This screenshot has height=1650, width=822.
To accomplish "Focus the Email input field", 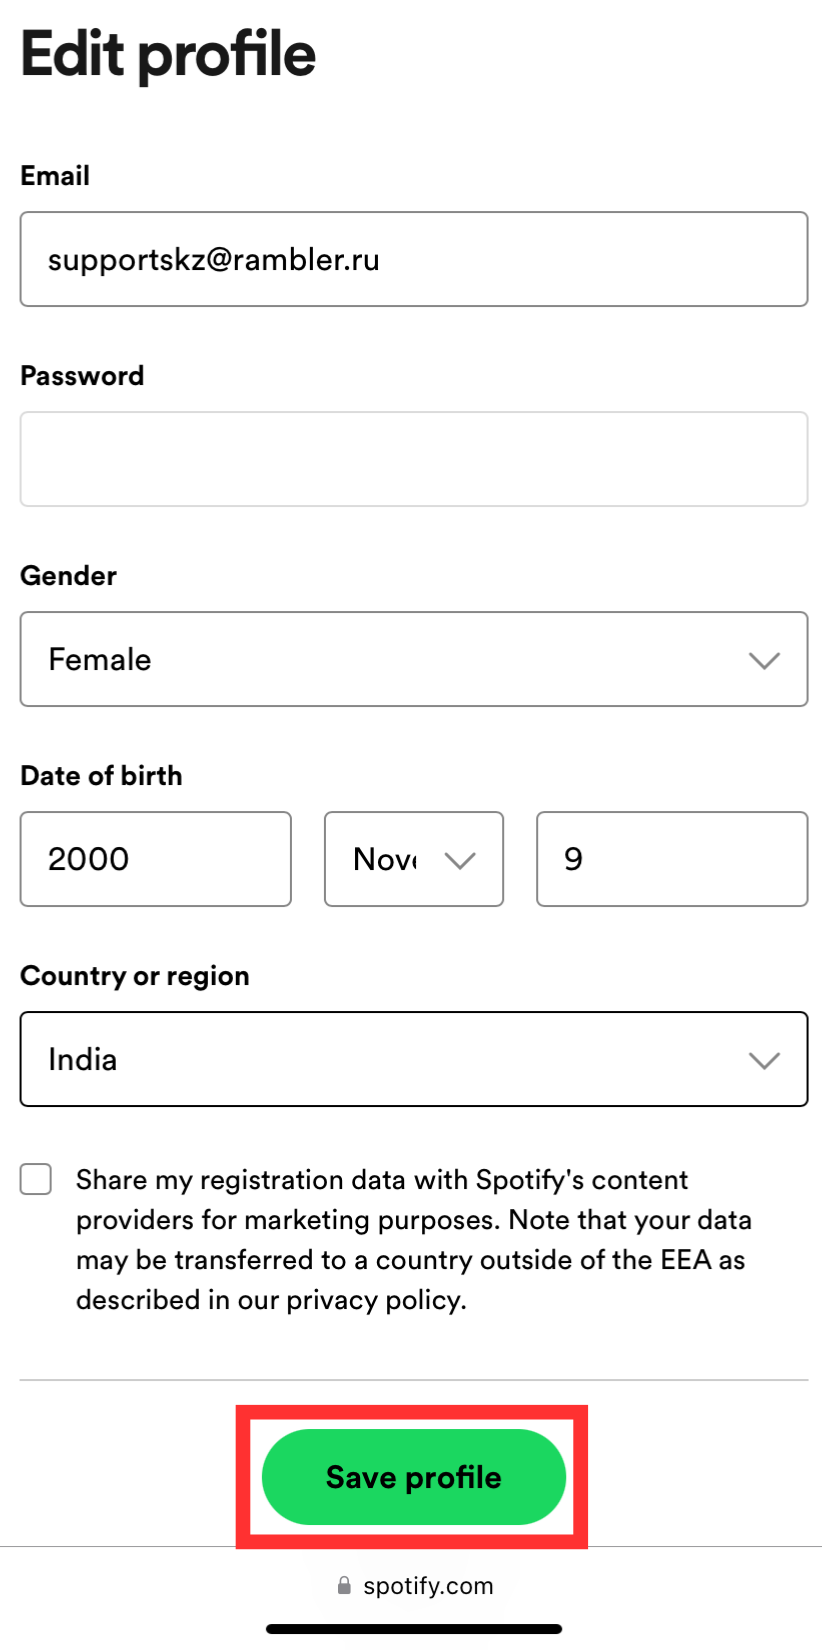I will click(x=413, y=259).
